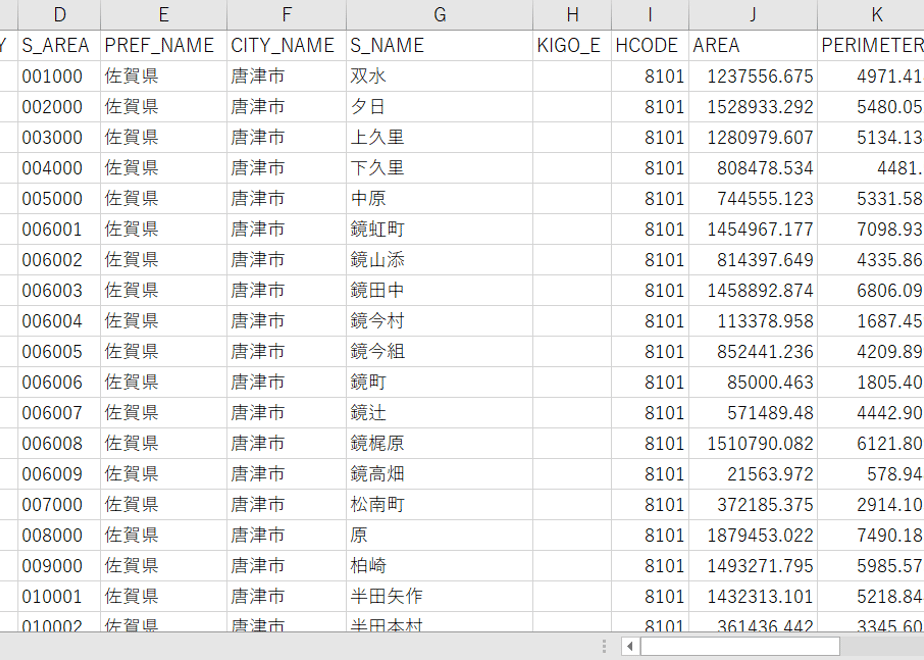Select column G header
924x660 pixels.
440,15
